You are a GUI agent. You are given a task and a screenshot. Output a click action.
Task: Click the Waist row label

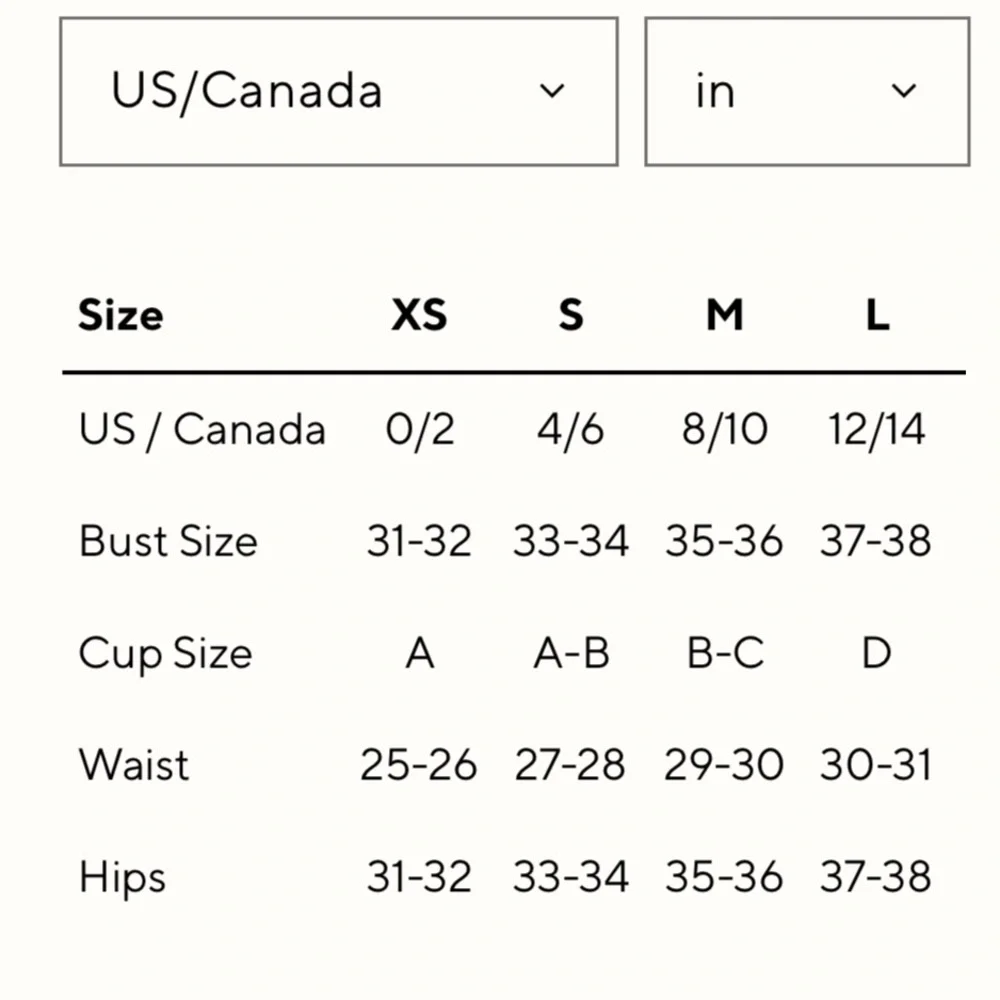[134, 765]
